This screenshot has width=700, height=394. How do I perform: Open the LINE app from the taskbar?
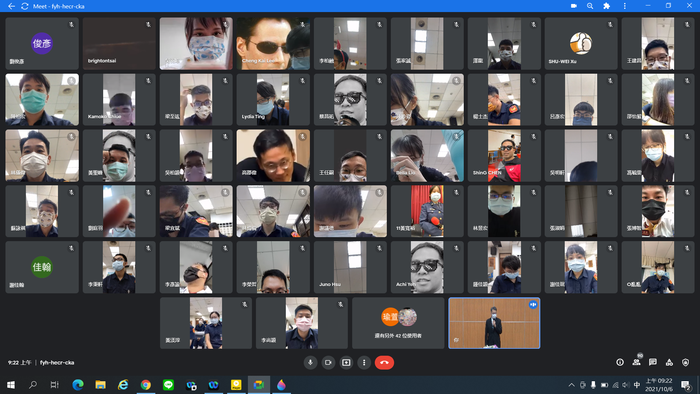(168, 385)
